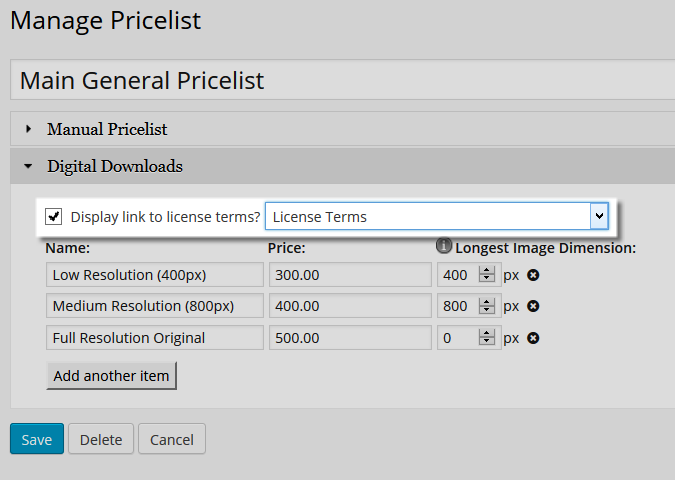Click the 300.00 price field

pos(348,275)
